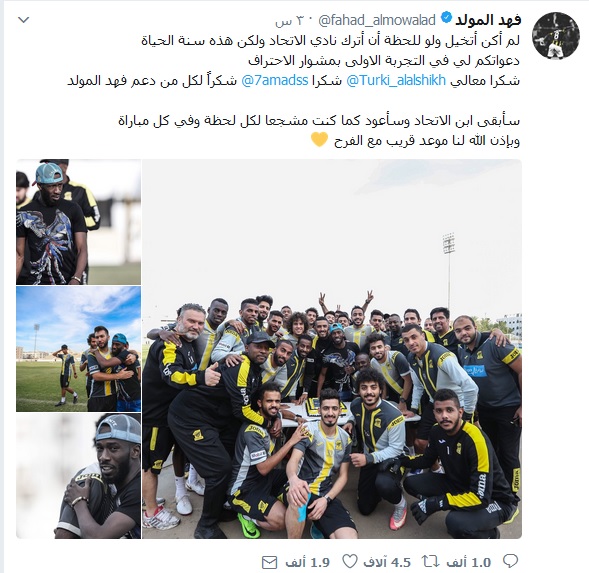This screenshot has height=573, width=589.
Task: Click the 4.5 آلاف retweet count
Action: (x=387, y=562)
